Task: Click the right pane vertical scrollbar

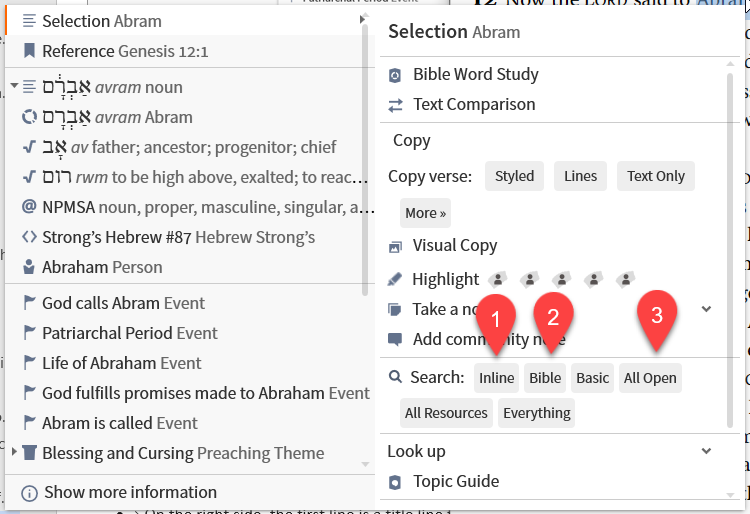Action: coord(730,249)
